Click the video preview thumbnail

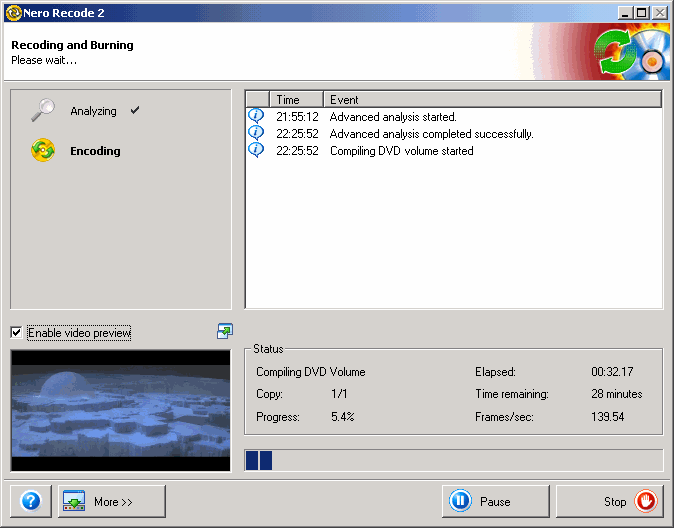click(120, 410)
